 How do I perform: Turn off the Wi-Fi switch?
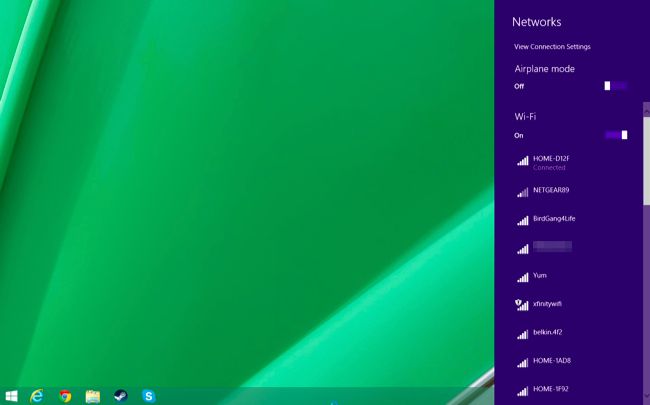pyautogui.click(x=616, y=135)
